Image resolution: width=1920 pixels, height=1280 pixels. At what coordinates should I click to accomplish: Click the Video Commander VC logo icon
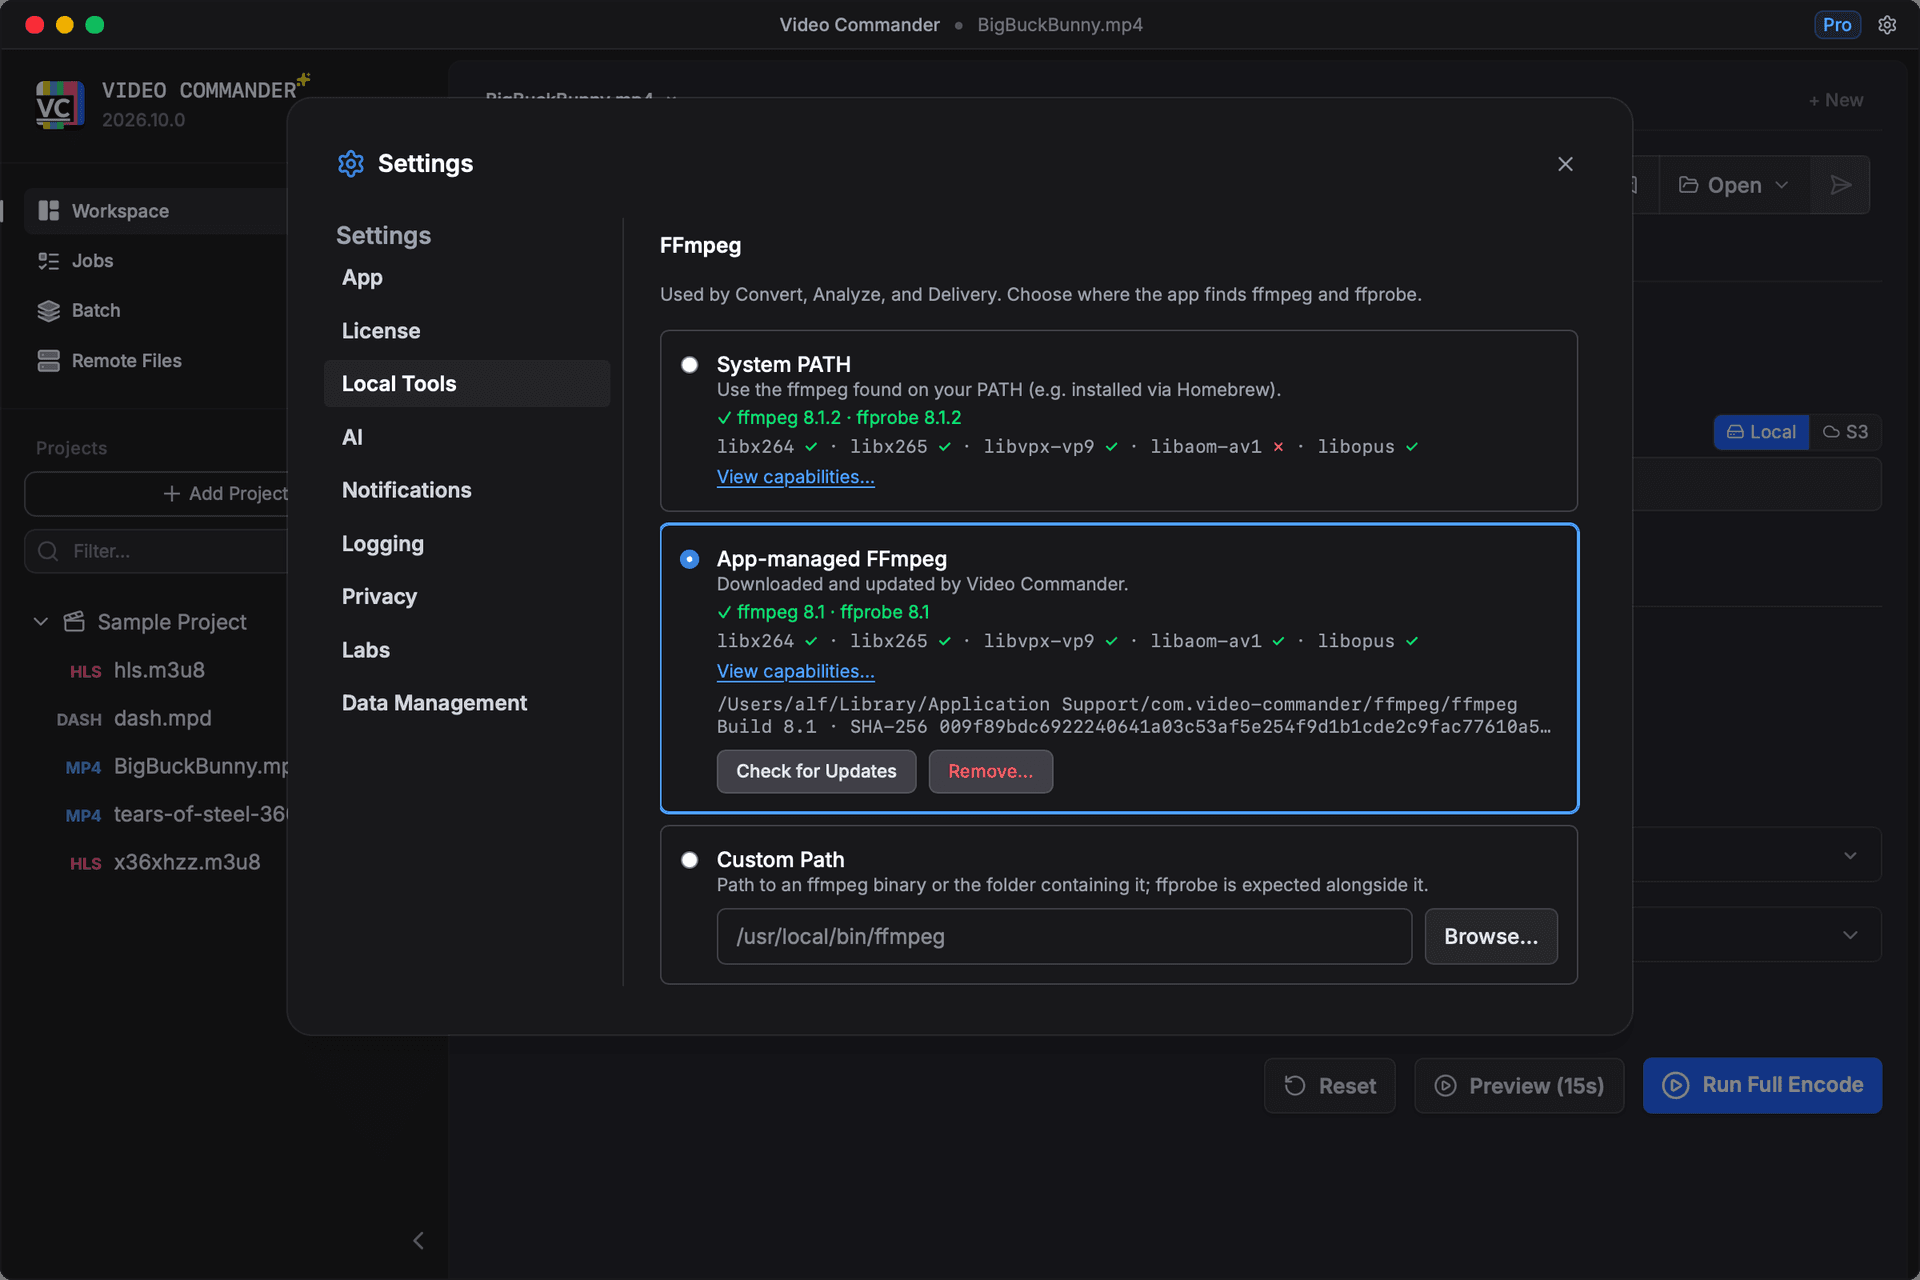59,105
